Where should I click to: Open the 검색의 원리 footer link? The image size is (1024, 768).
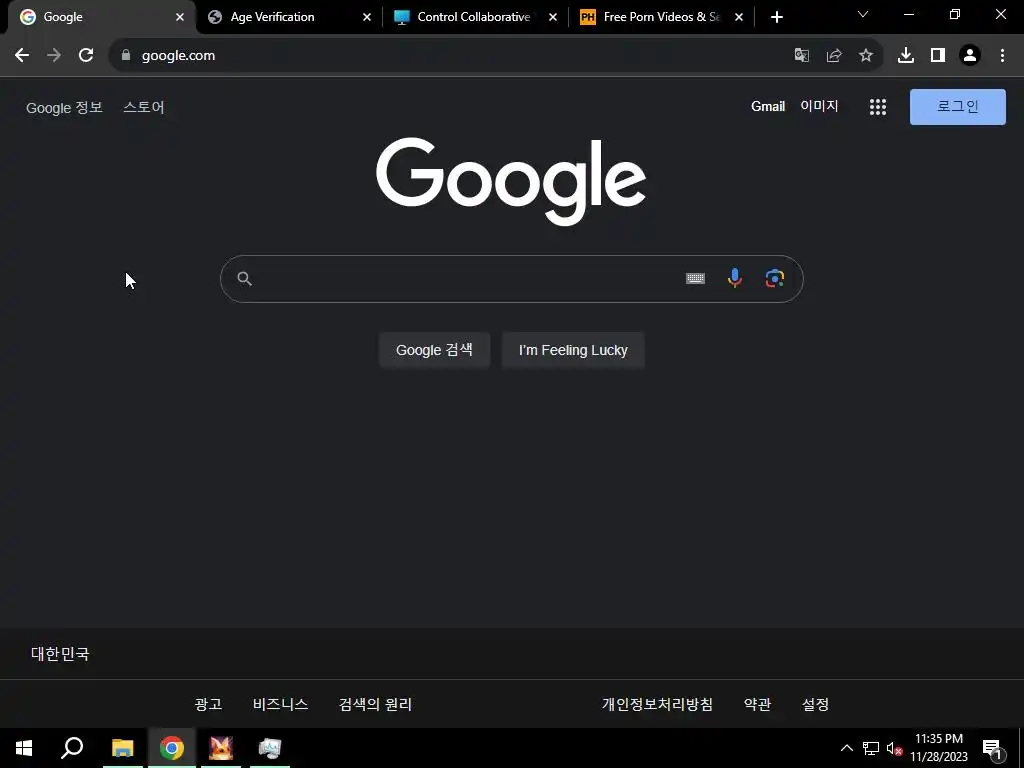coord(376,705)
